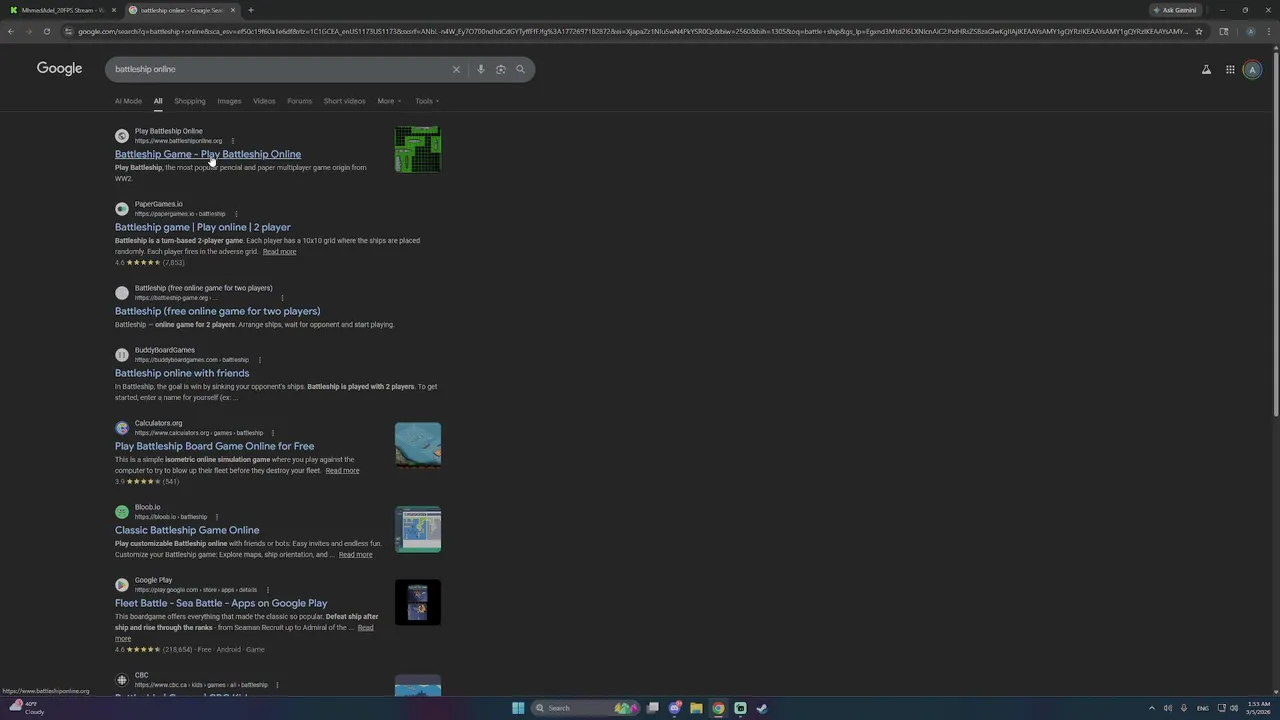Open Fleet Battle - Sea Battle Google Play link
Image resolution: width=1280 pixels, height=720 pixels.
tap(221, 603)
